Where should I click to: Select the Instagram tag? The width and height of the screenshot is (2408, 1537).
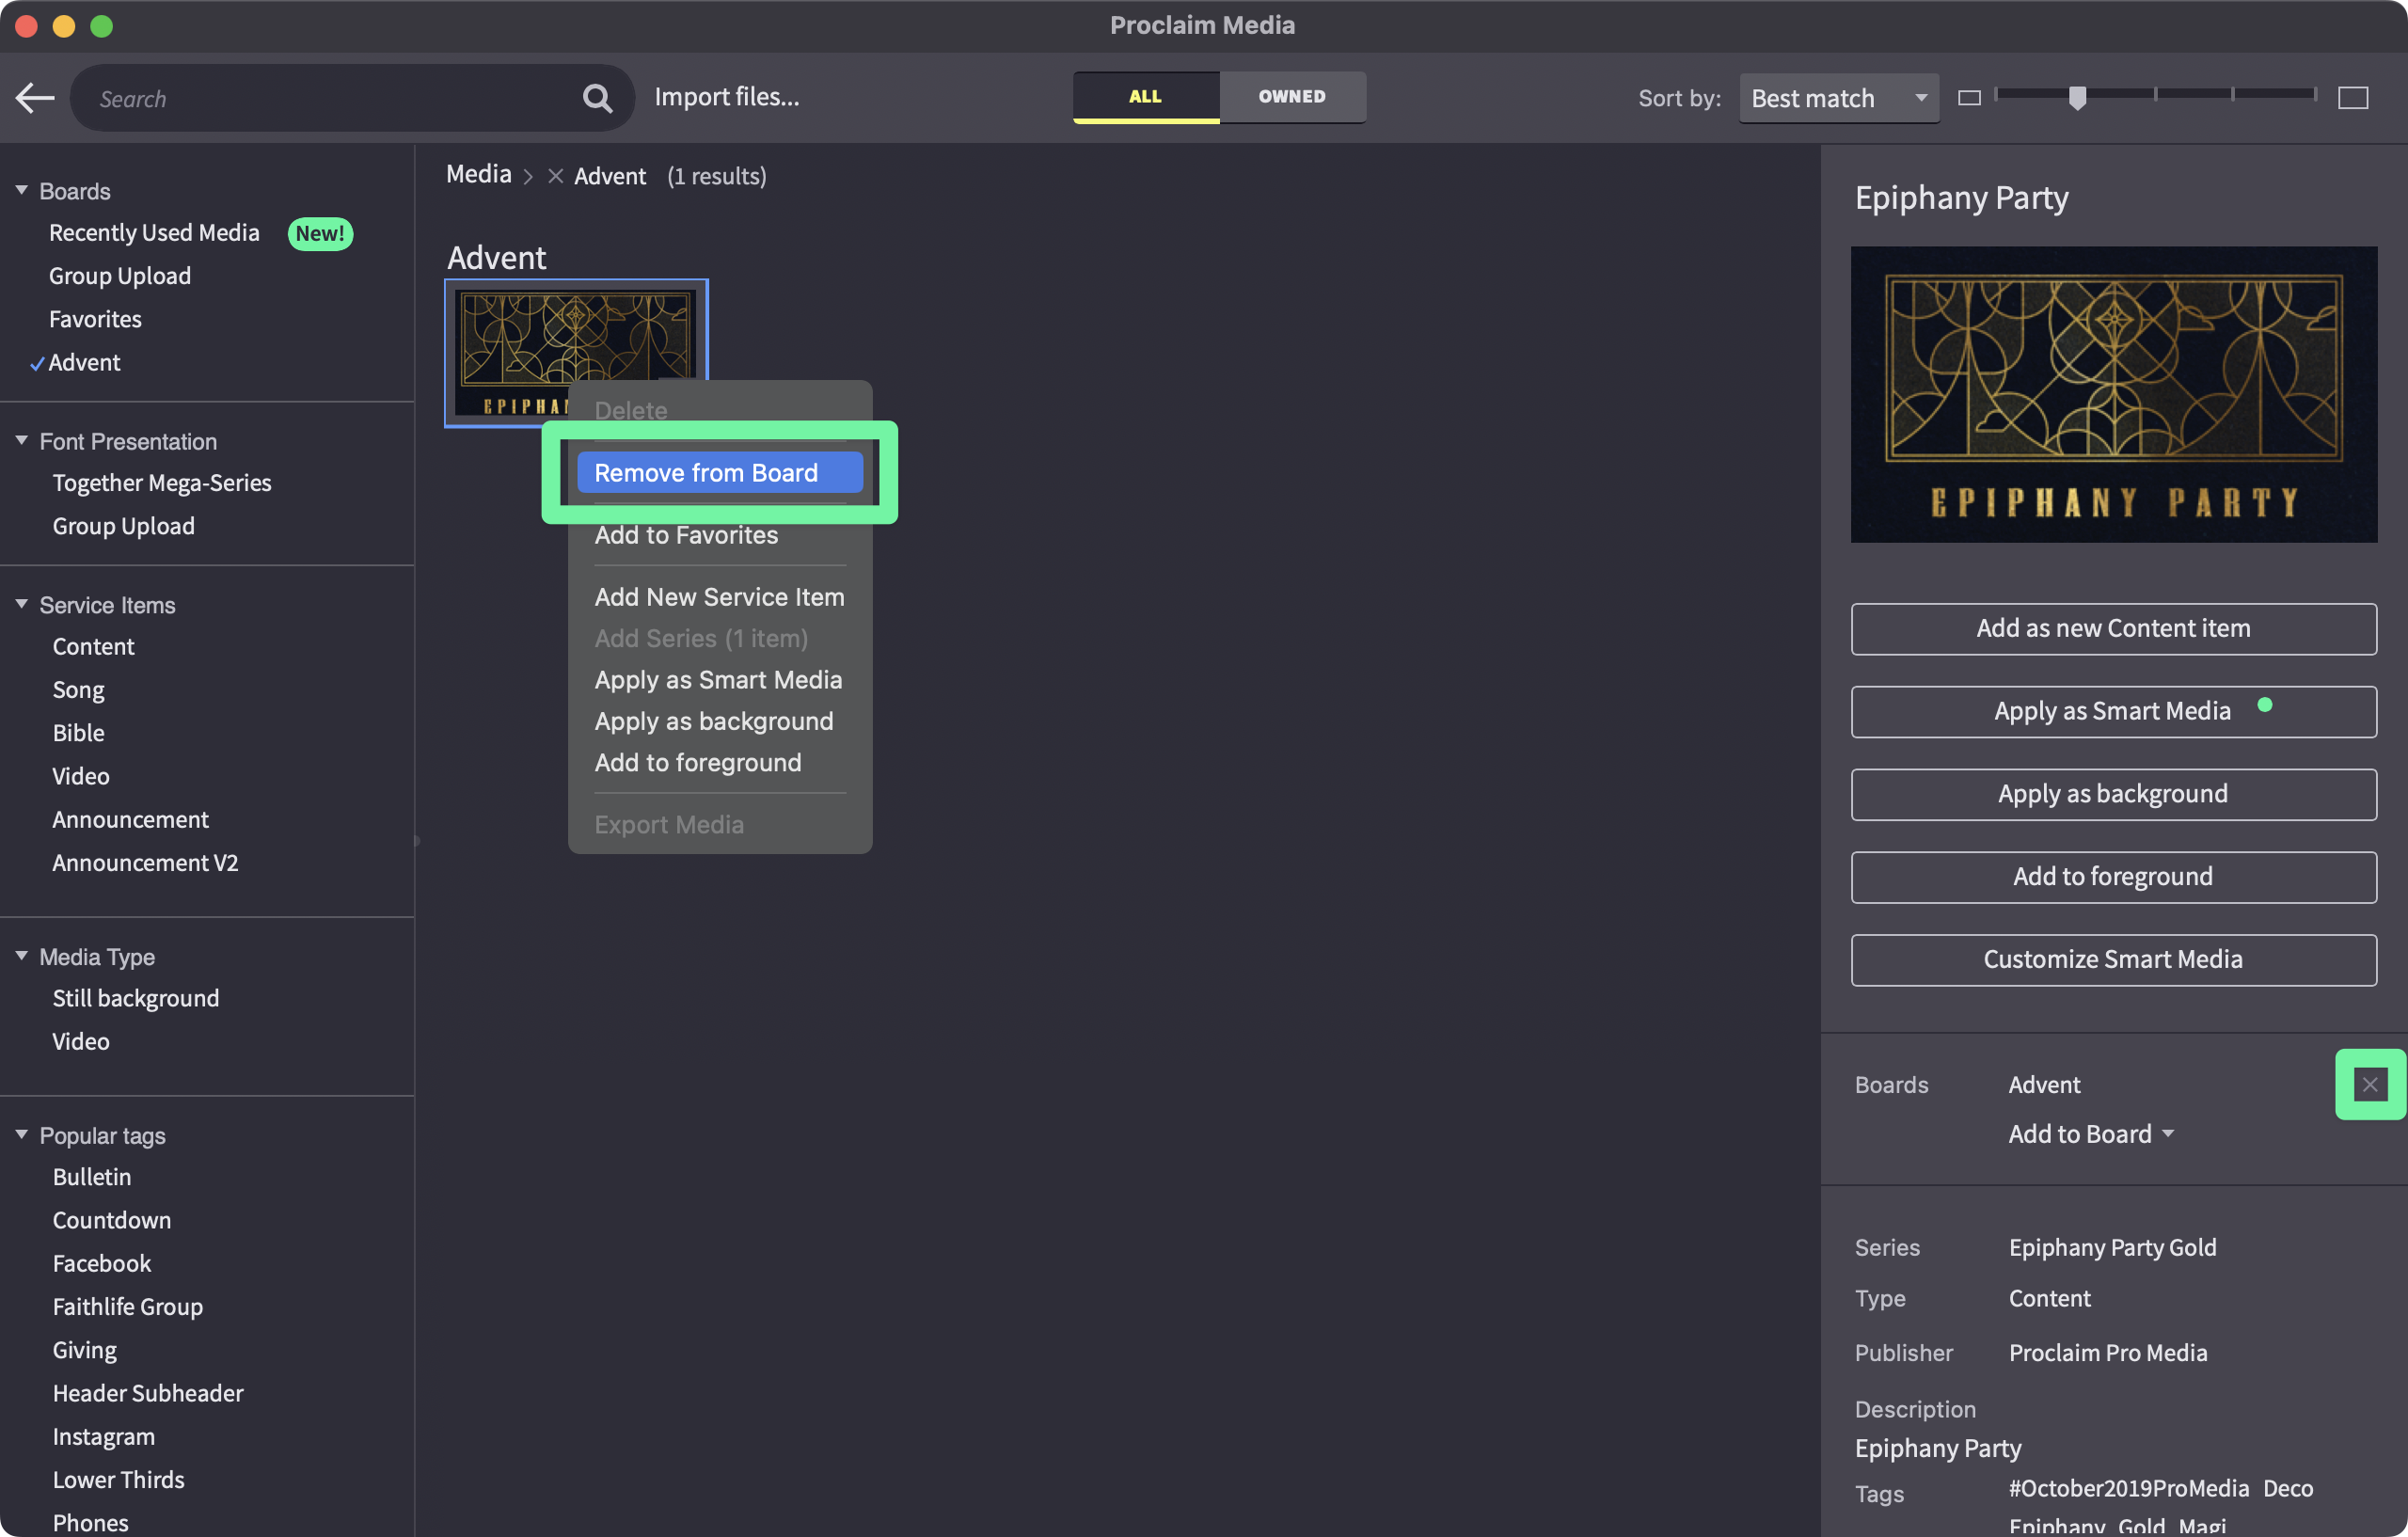(104, 1436)
